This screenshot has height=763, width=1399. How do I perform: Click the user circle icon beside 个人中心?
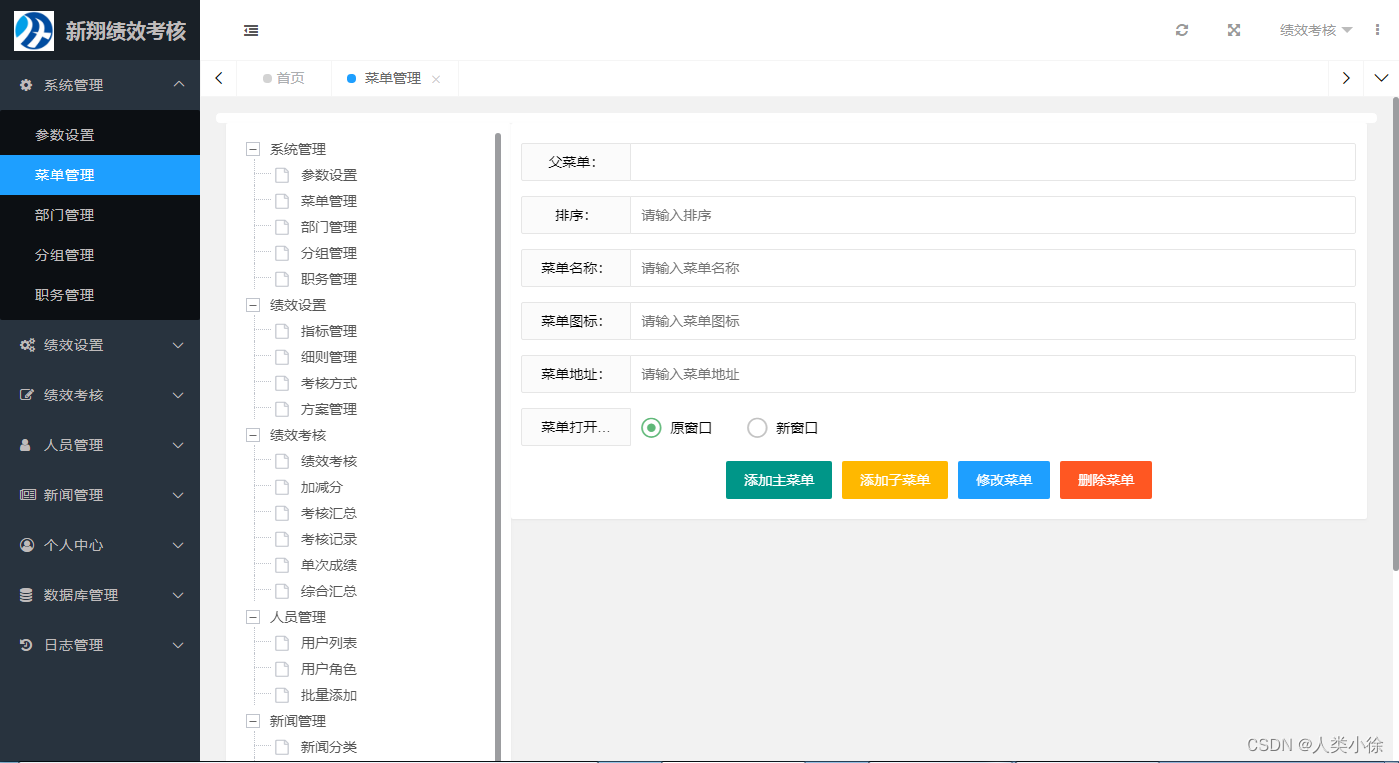pos(27,545)
